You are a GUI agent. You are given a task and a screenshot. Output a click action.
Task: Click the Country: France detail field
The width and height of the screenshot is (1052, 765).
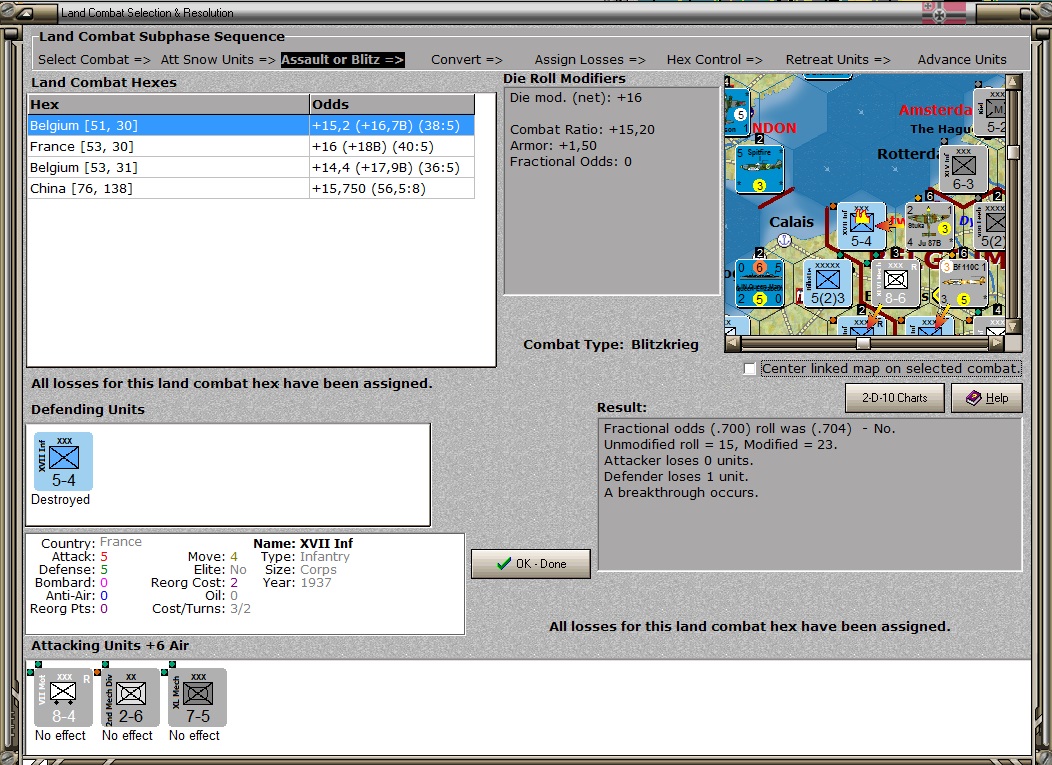(x=91, y=542)
